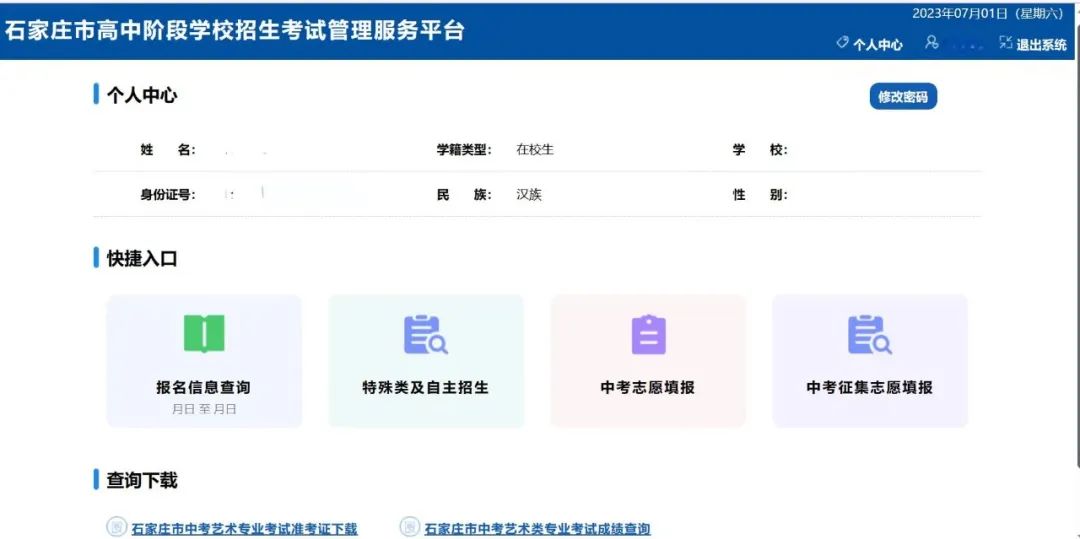Click the 月日 至 月日 date text
1080x539 pixels.
[204, 409]
